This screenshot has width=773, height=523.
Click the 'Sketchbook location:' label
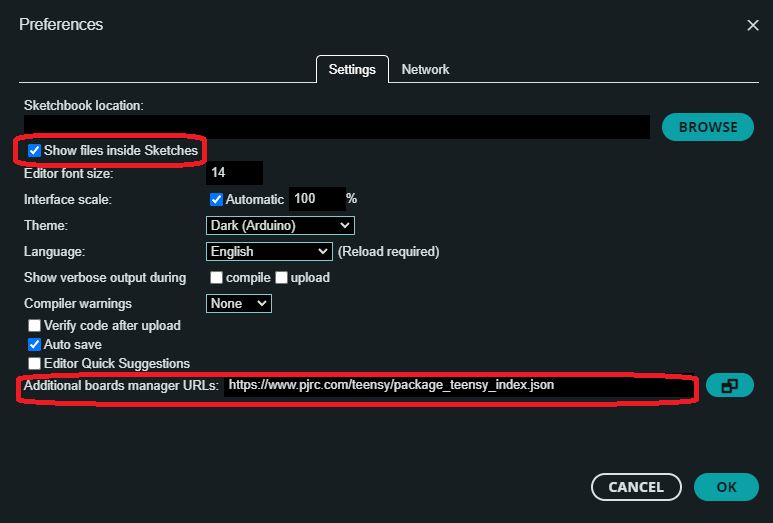click(x=84, y=105)
